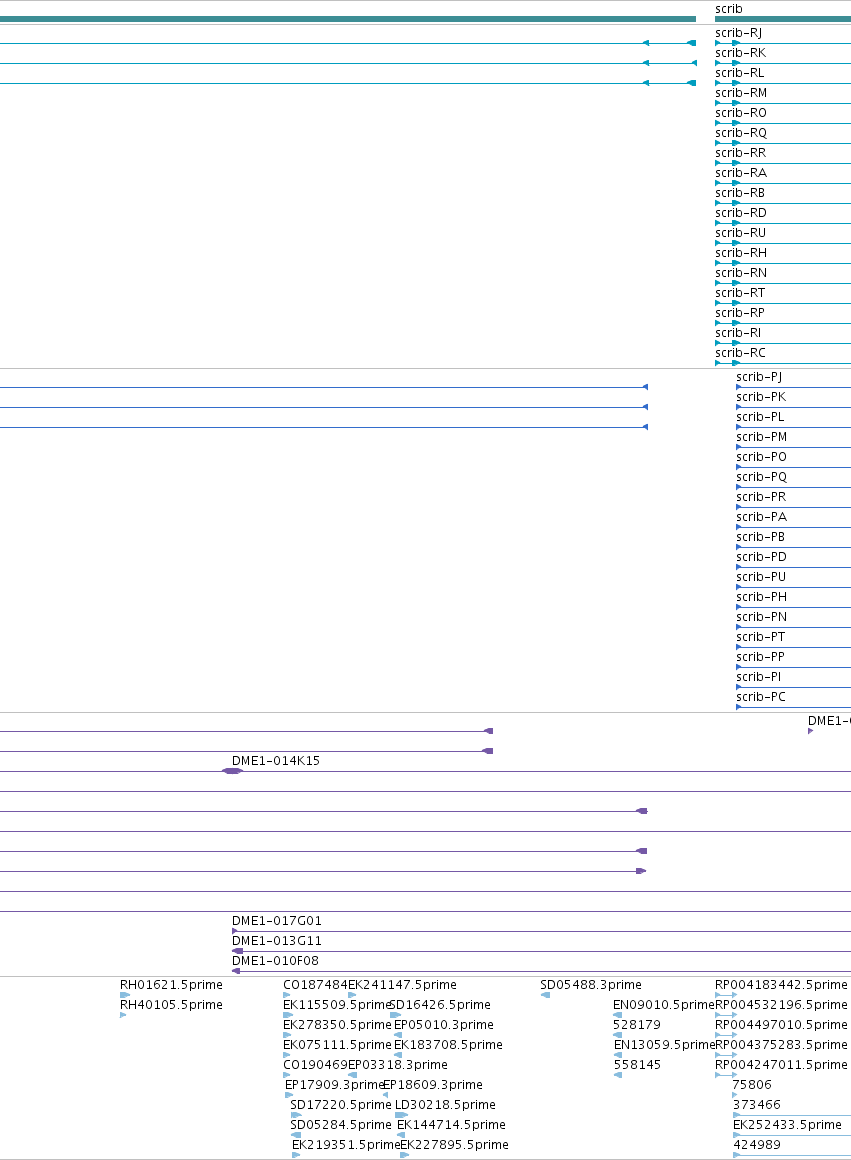The width and height of the screenshot is (851, 1160).
Task: Select the scrib-RI transcript label
Action: (738, 332)
